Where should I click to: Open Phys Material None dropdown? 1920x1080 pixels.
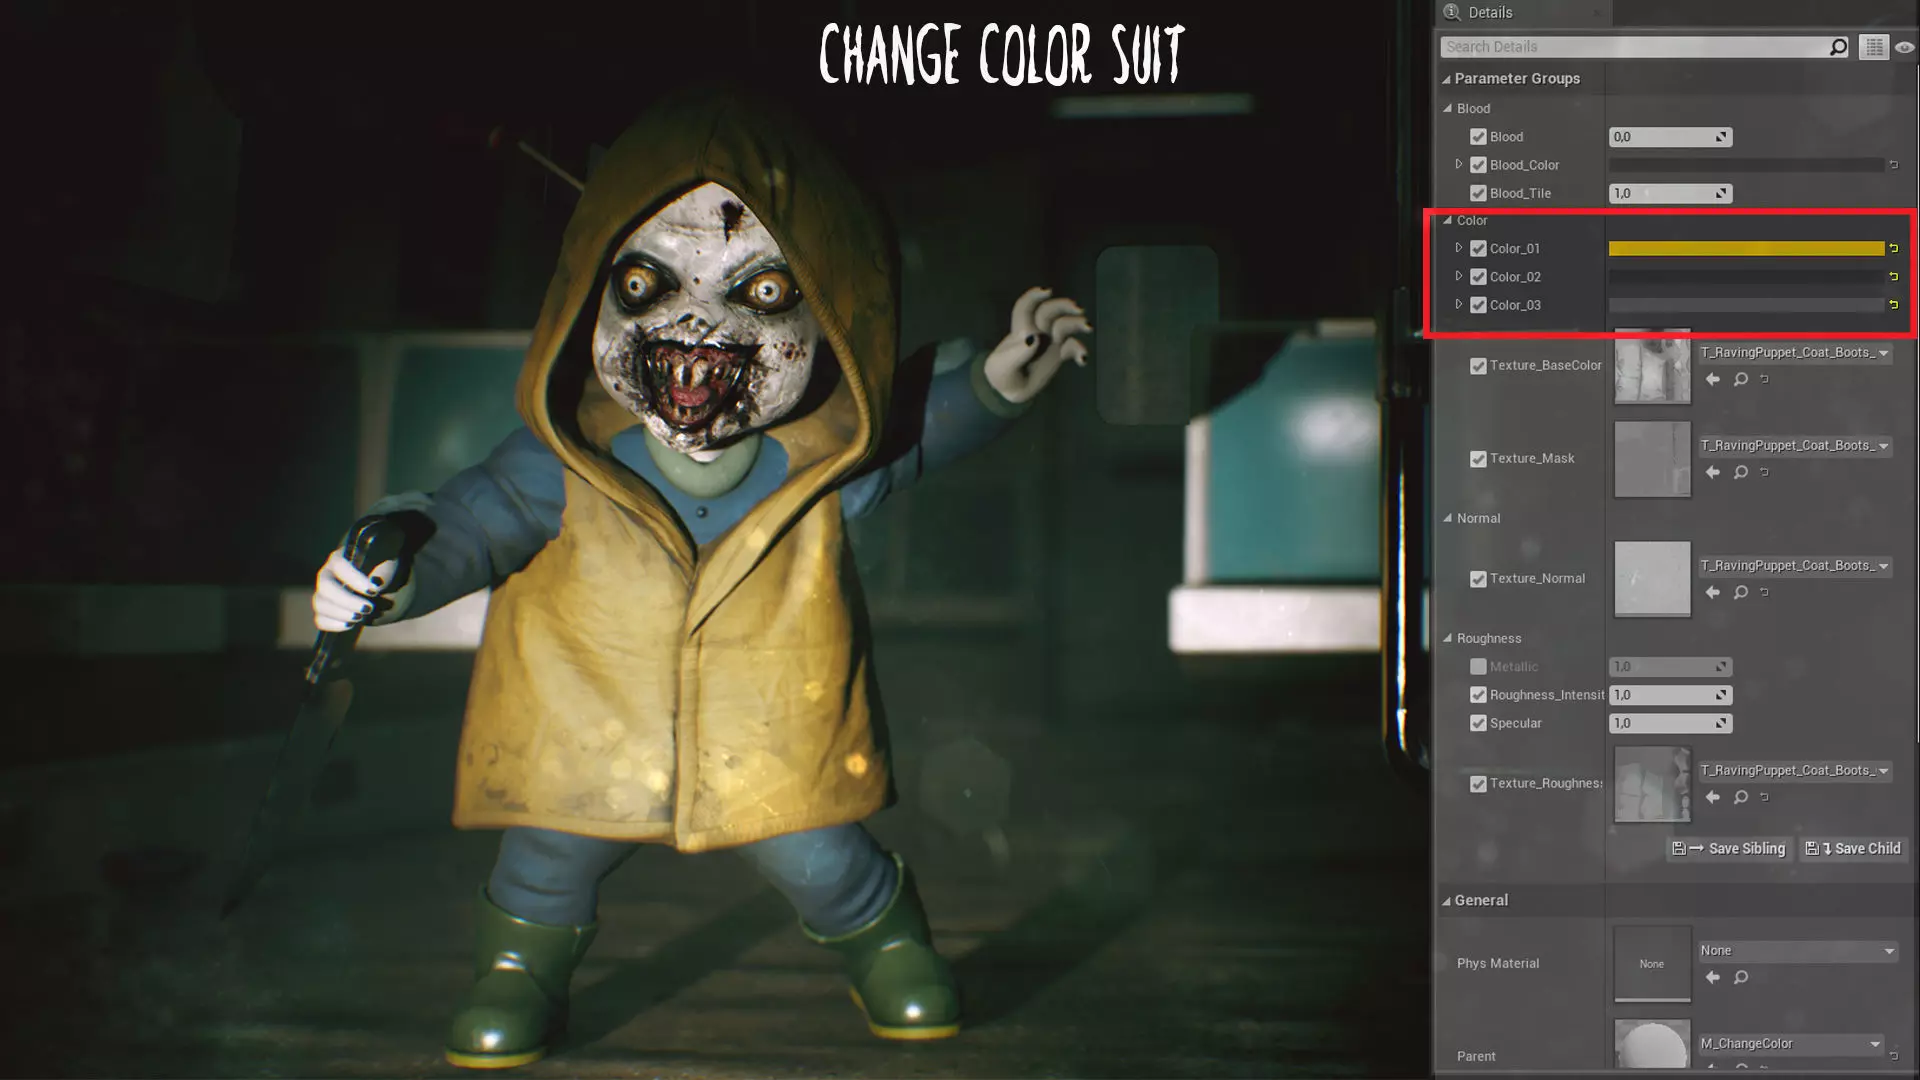pyautogui.click(x=1797, y=951)
